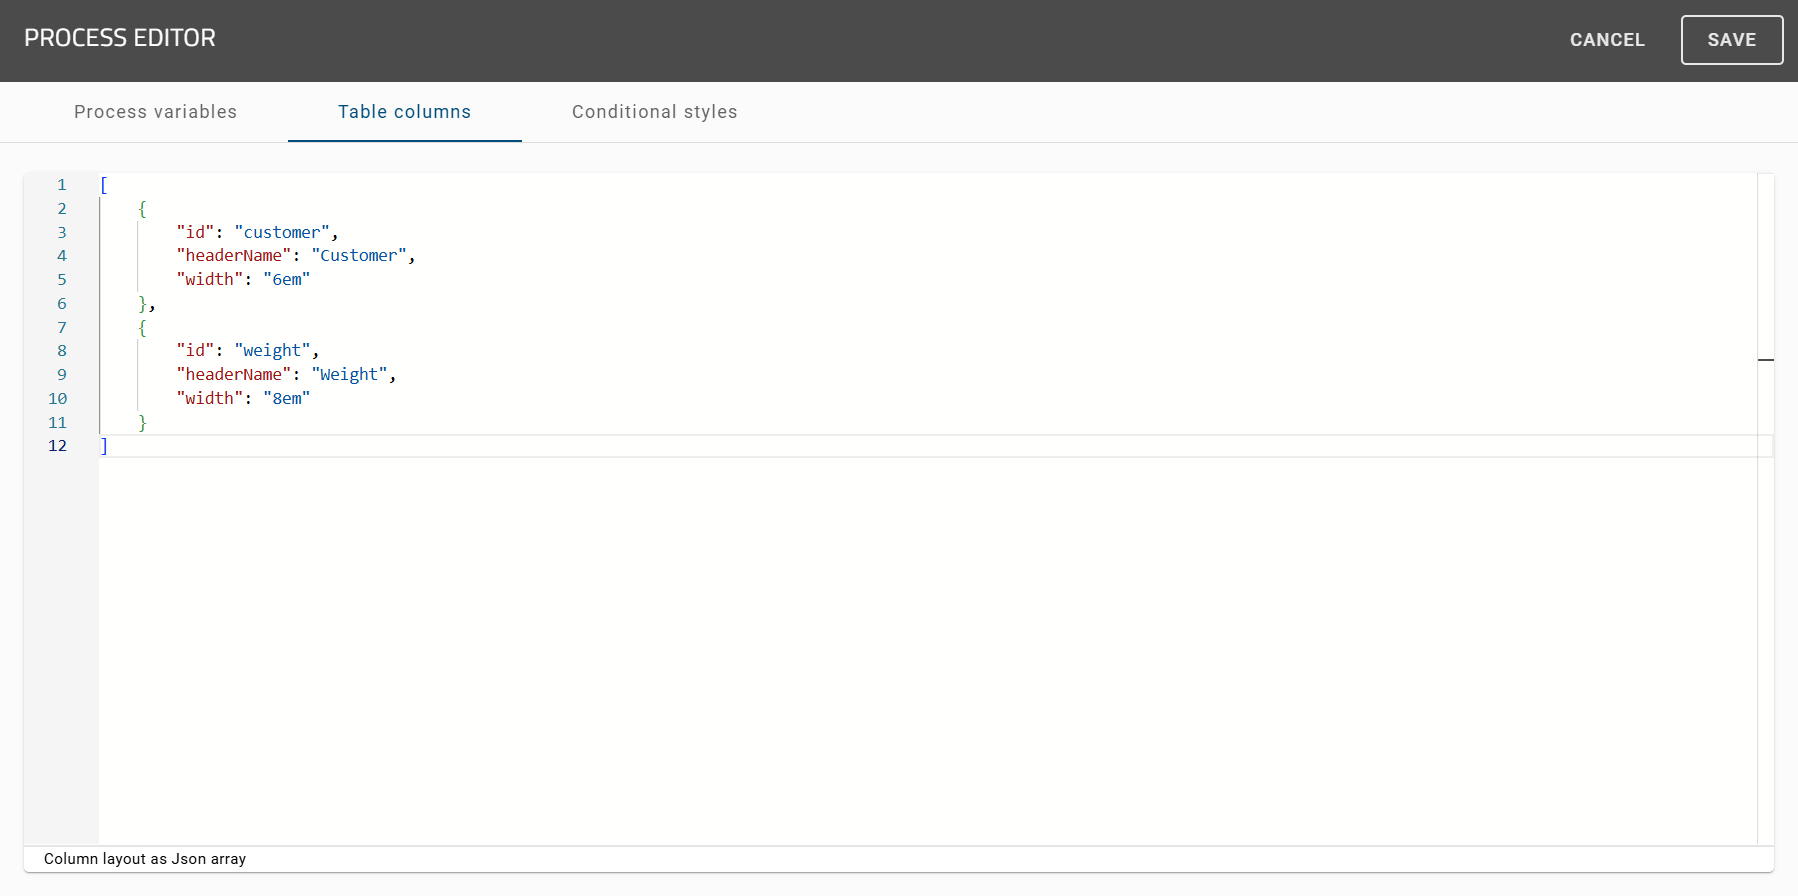
Task: Click the PROCESS EDITOR title
Action: coord(120,38)
